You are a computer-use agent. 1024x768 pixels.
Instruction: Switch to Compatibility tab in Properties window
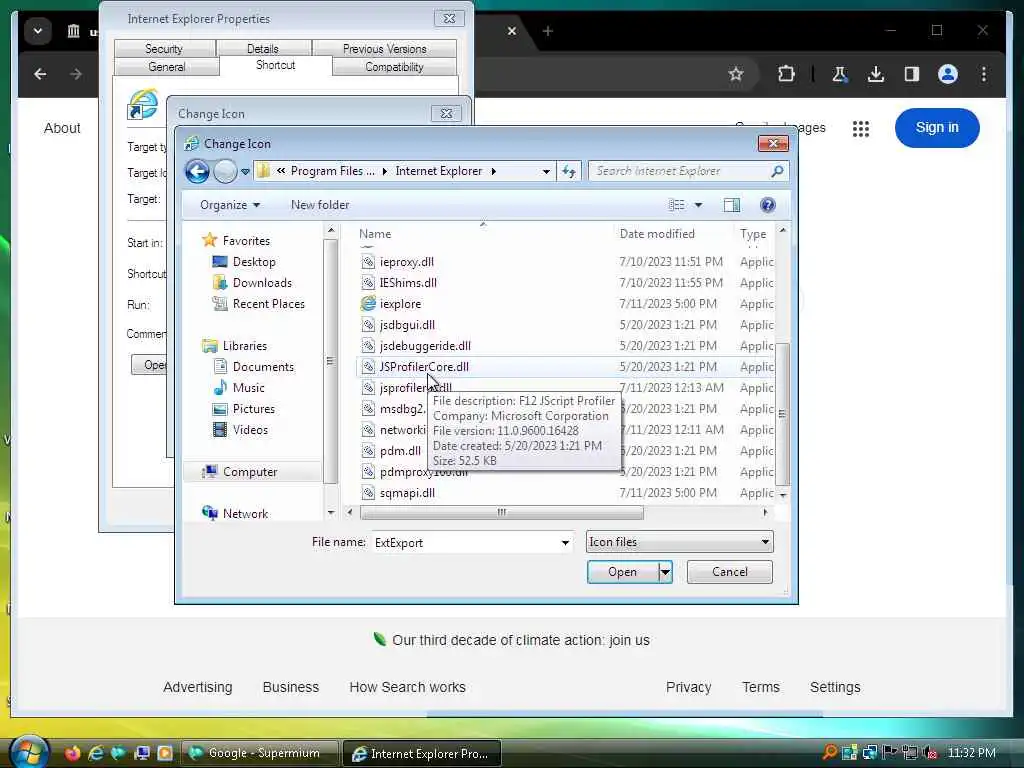pyautogui.click(x=394, y=67)
